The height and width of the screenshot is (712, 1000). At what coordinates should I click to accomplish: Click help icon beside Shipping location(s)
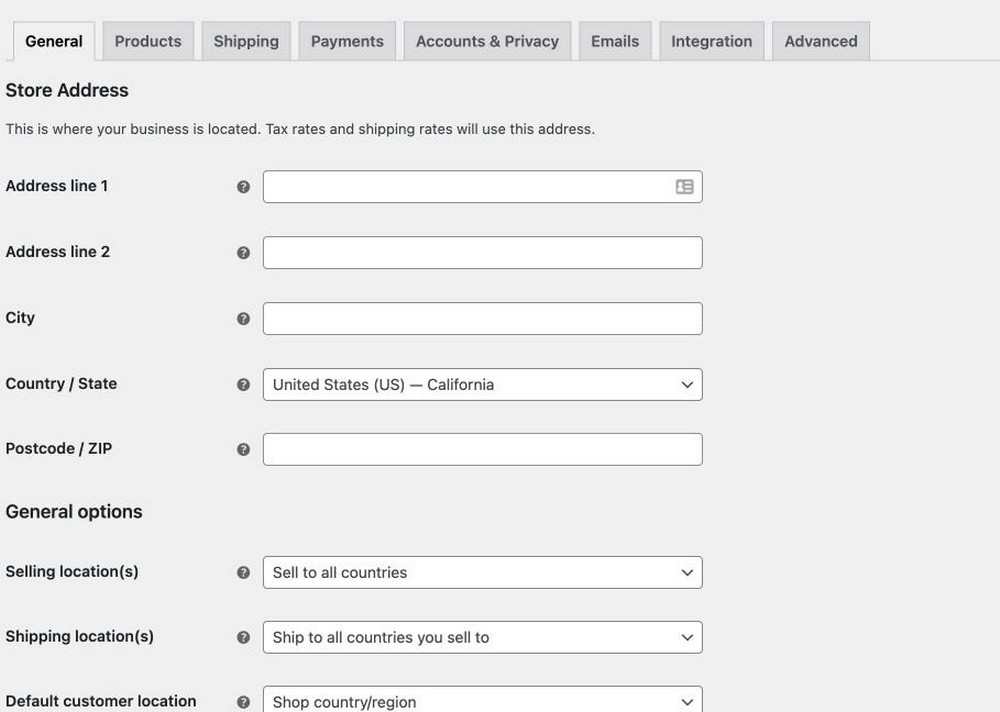click(243, 637)
